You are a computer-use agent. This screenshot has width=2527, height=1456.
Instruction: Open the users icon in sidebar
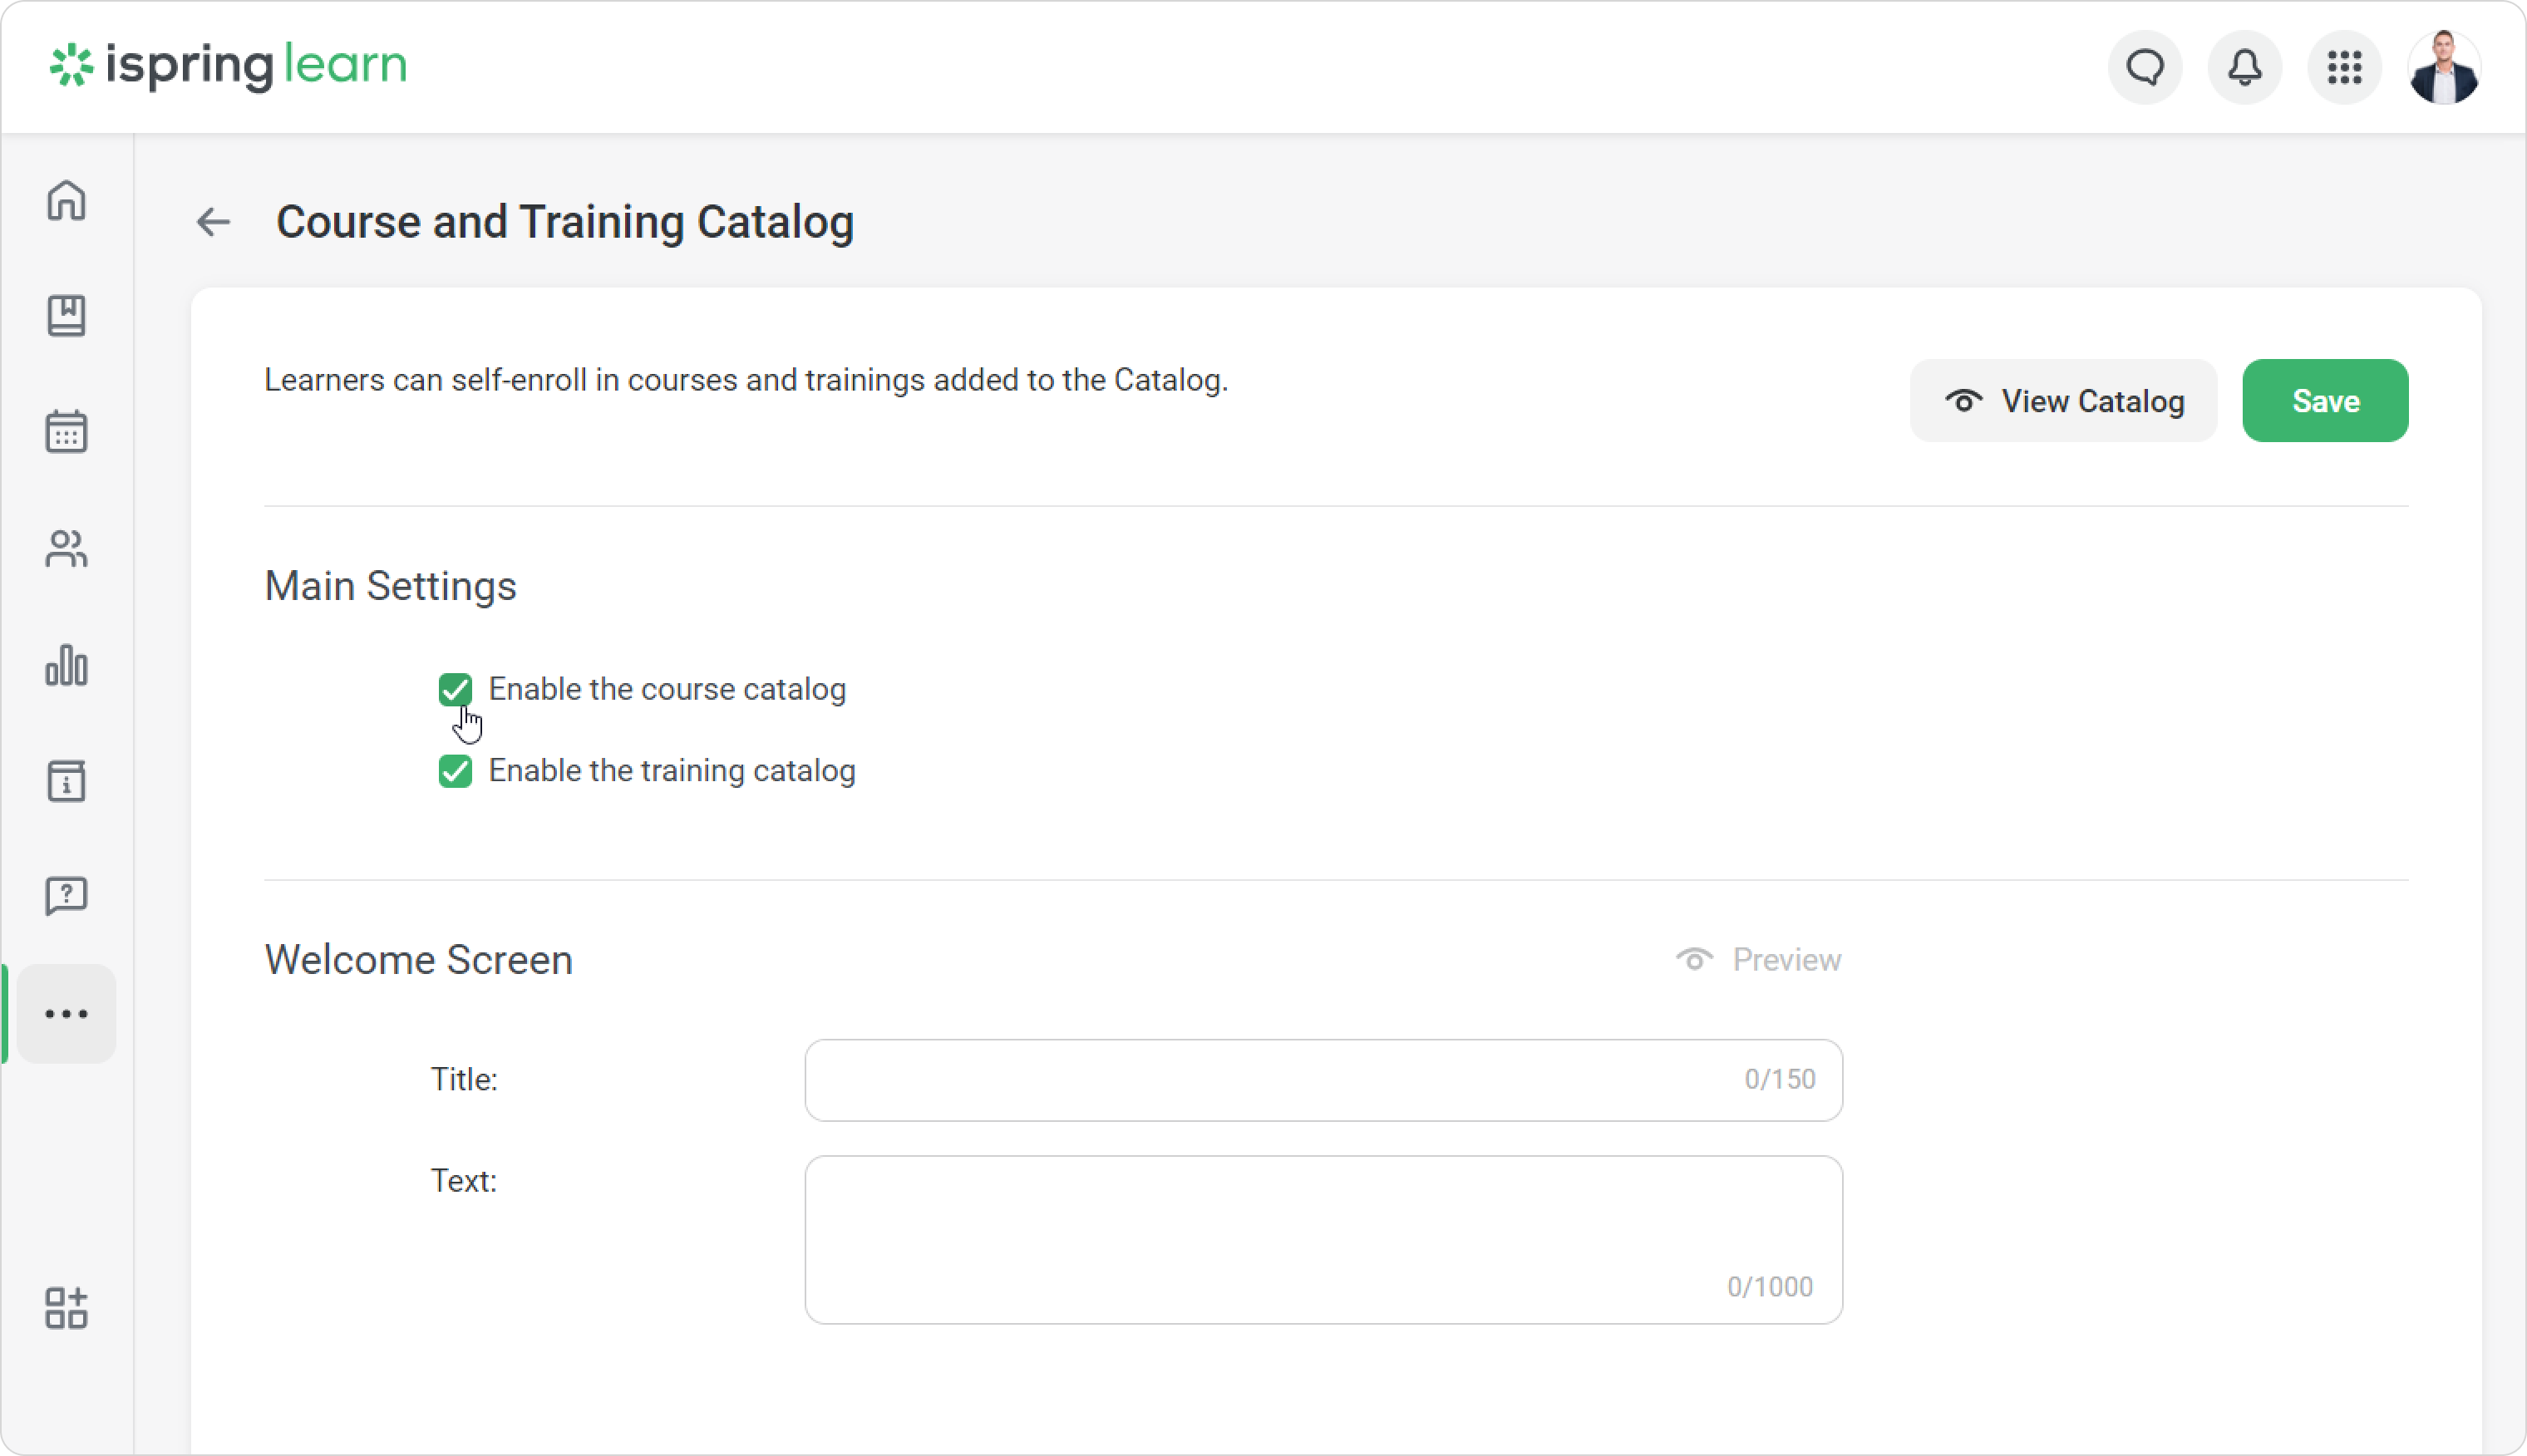pos(66,548)
